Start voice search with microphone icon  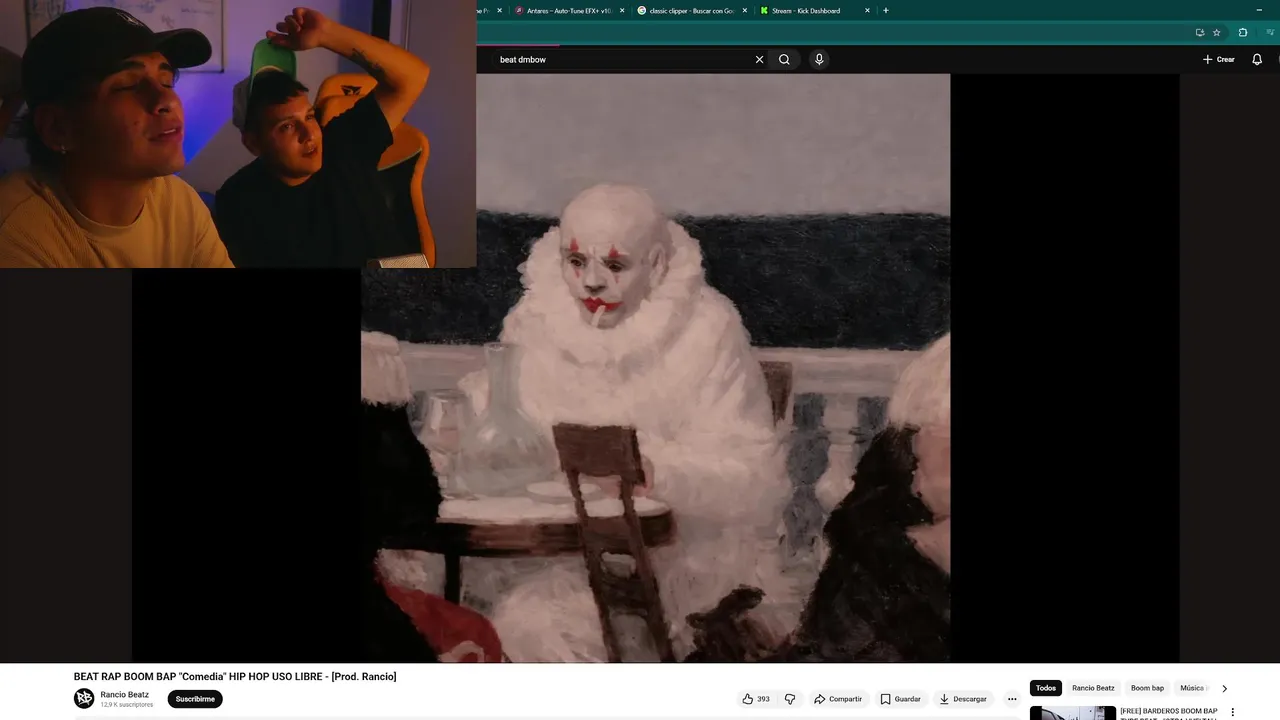tap(819, 59)
